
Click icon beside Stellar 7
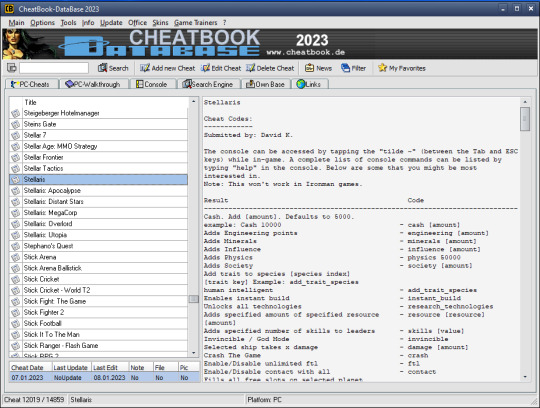click(15, 135)
